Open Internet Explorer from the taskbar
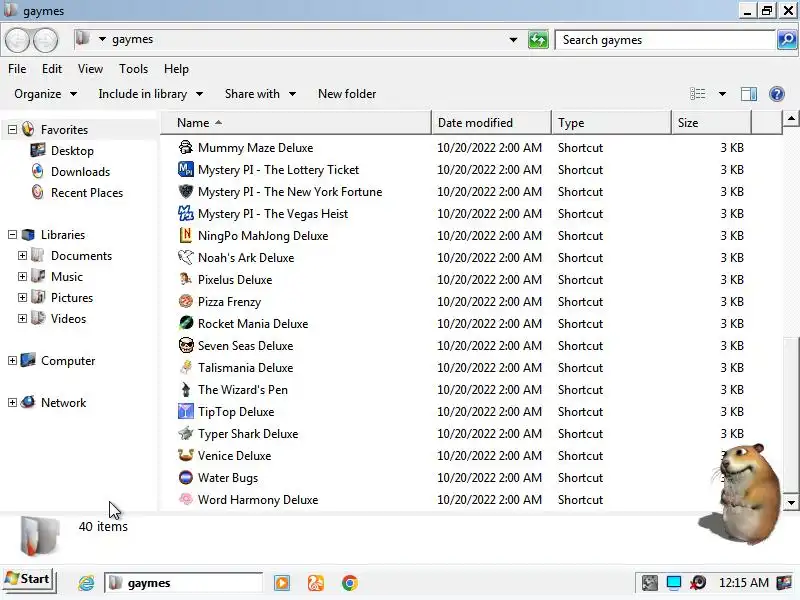Viewport: 800px width, 600px height. [86, 583]
